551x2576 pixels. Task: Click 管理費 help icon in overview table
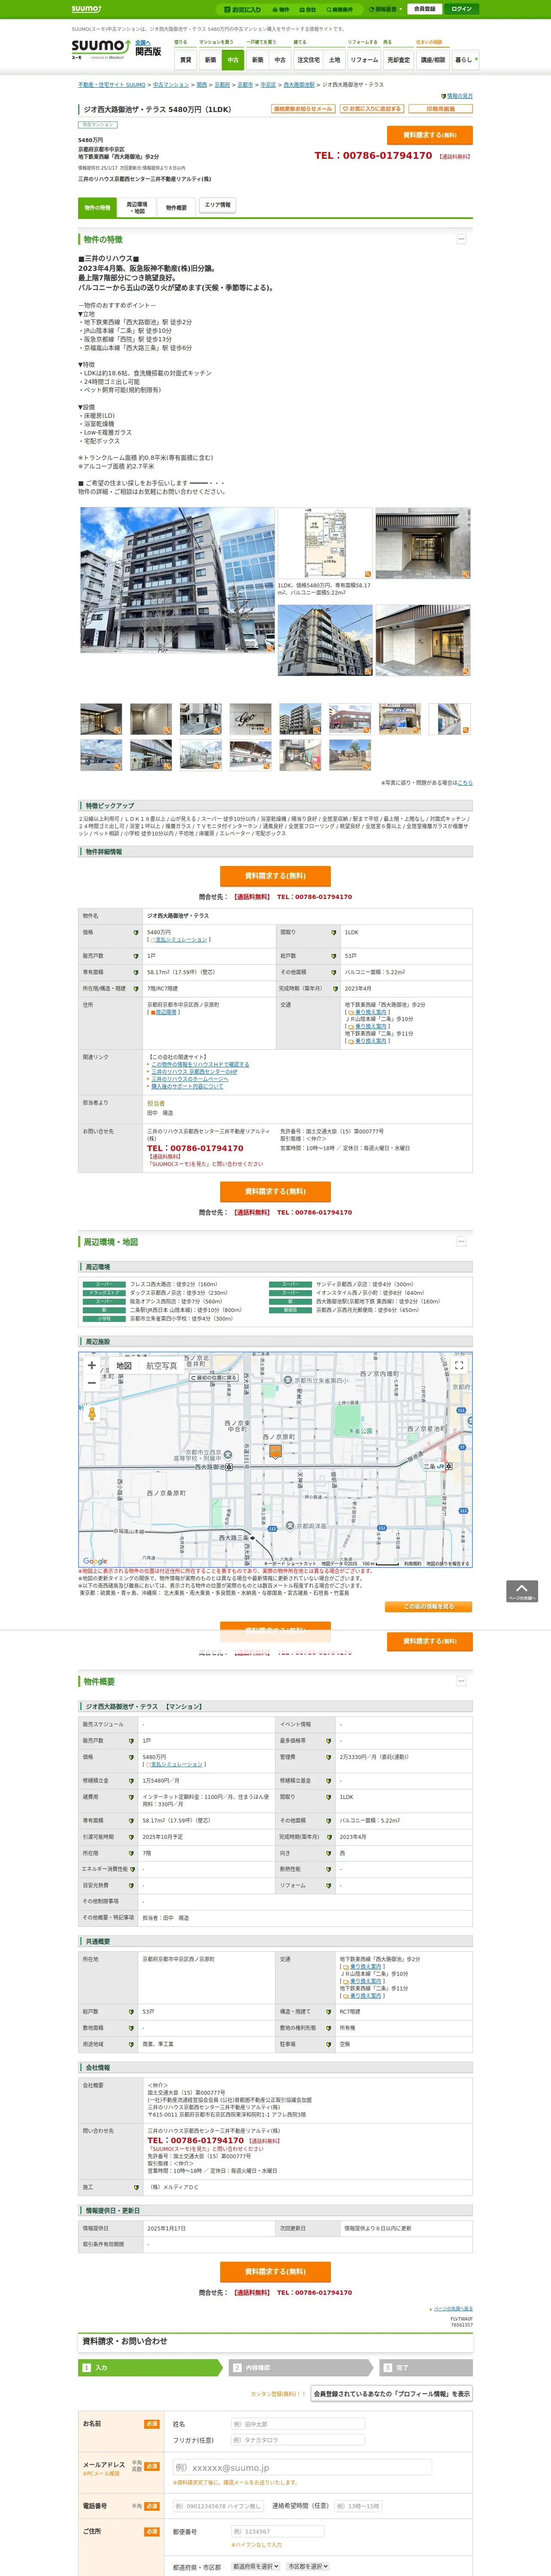coord(329,1757)
